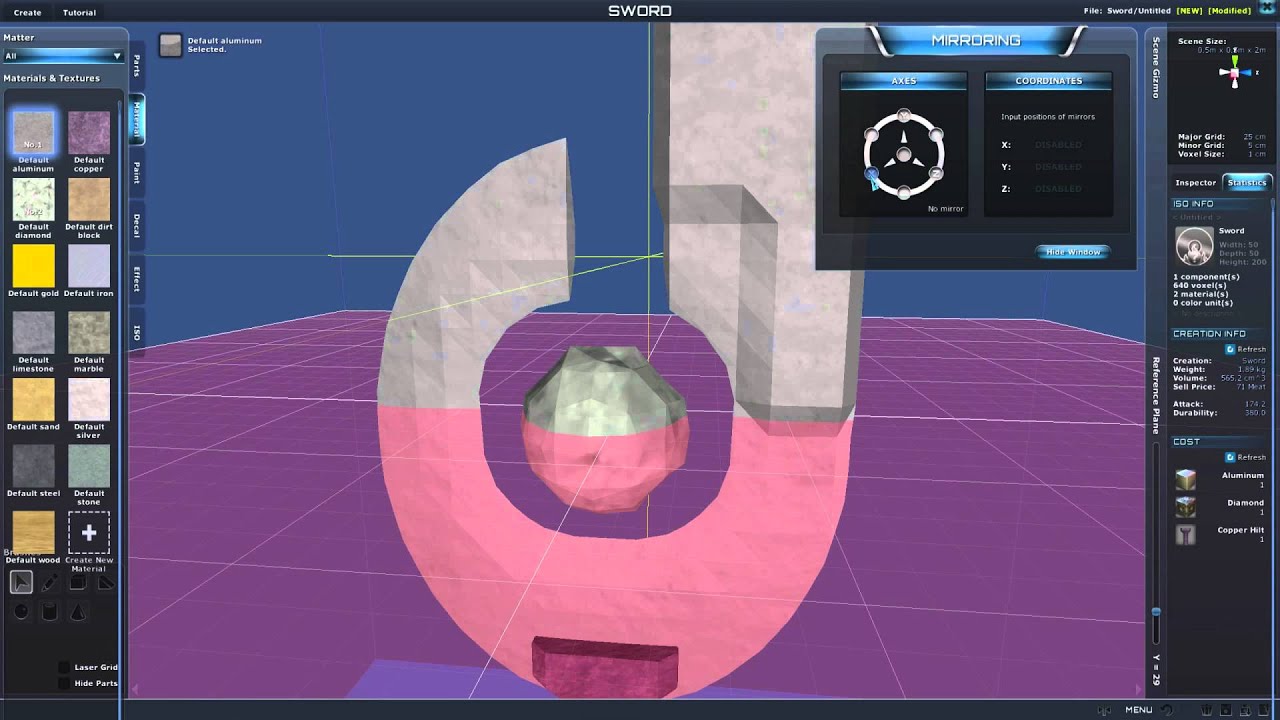Click the Y mirror coordinate field

pos(1058,167)
